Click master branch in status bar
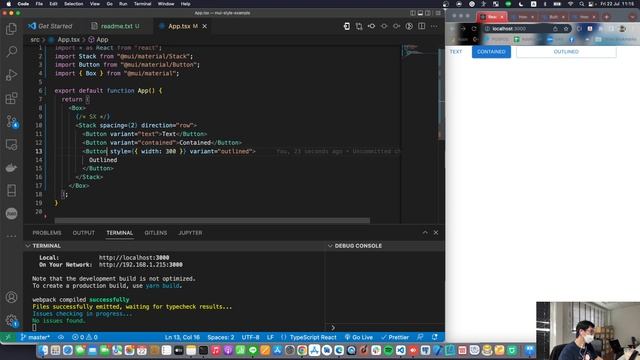640x360 pixels. point(35,337)
